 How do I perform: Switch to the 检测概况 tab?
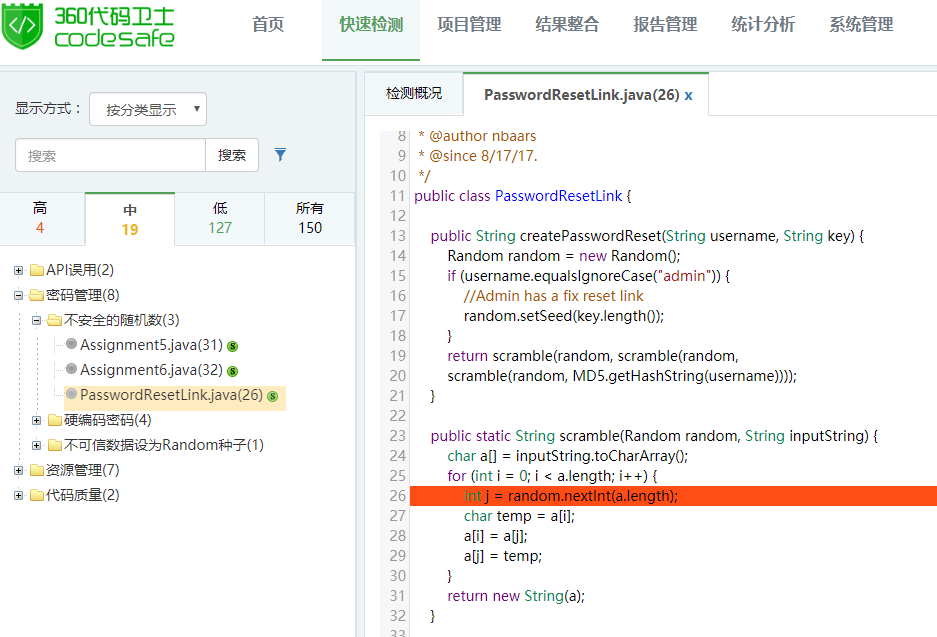[413, 94]
